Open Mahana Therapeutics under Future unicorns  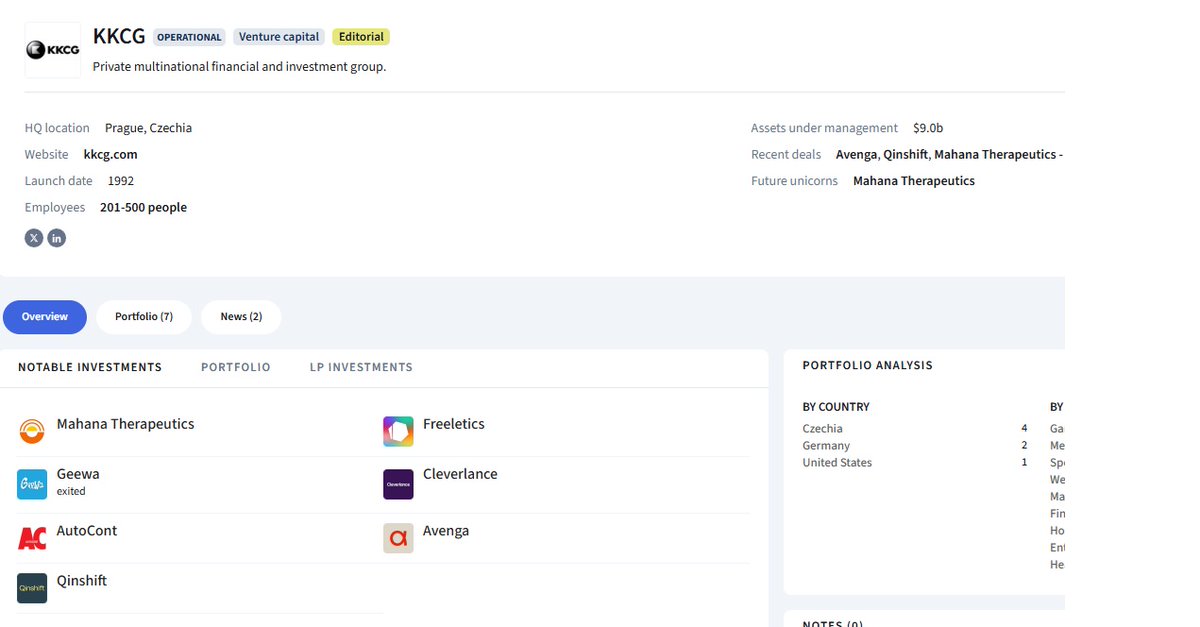point(913,181)
